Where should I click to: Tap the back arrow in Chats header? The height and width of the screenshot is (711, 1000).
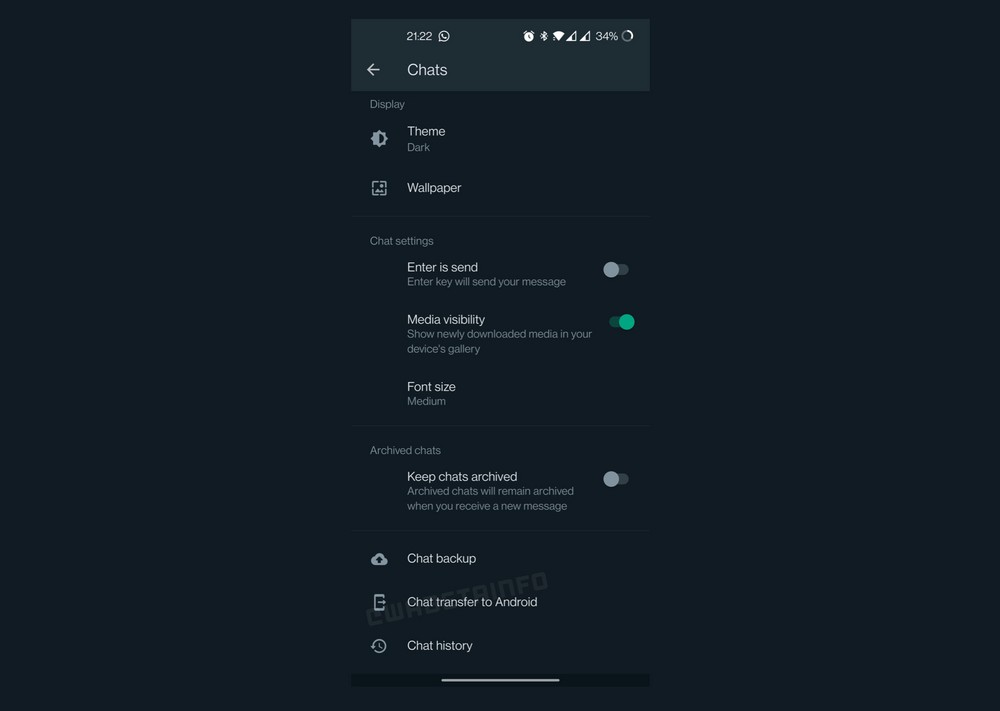373,70
